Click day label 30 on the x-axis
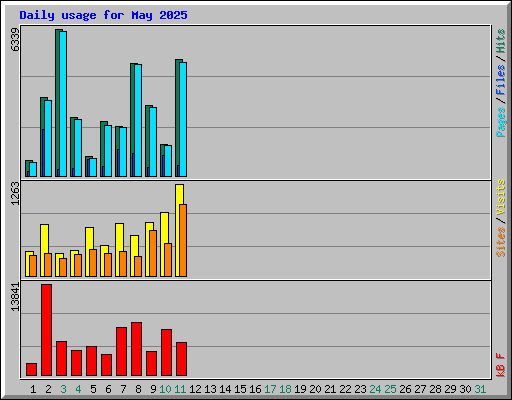Image resolution: width=512 pixels, height=400 pixels. (x=465, y=389)
